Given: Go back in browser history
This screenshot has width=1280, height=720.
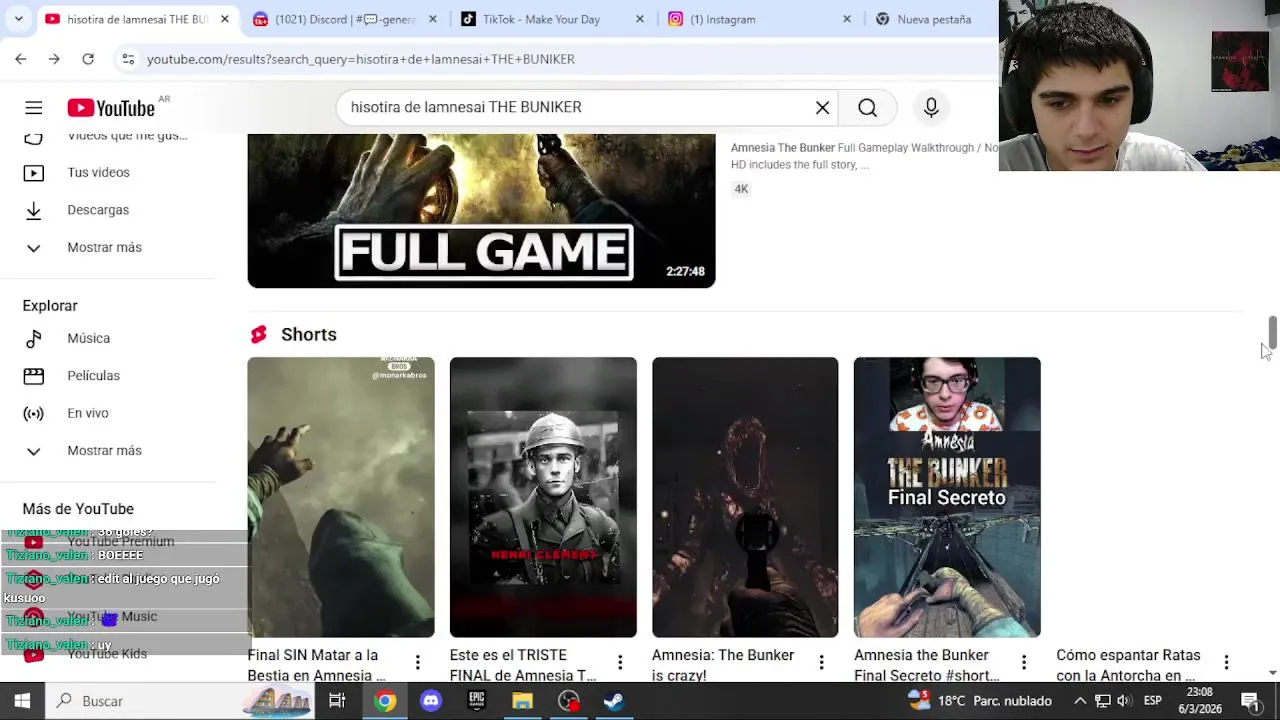Looking at the screenshot, I should pos(21,59).
